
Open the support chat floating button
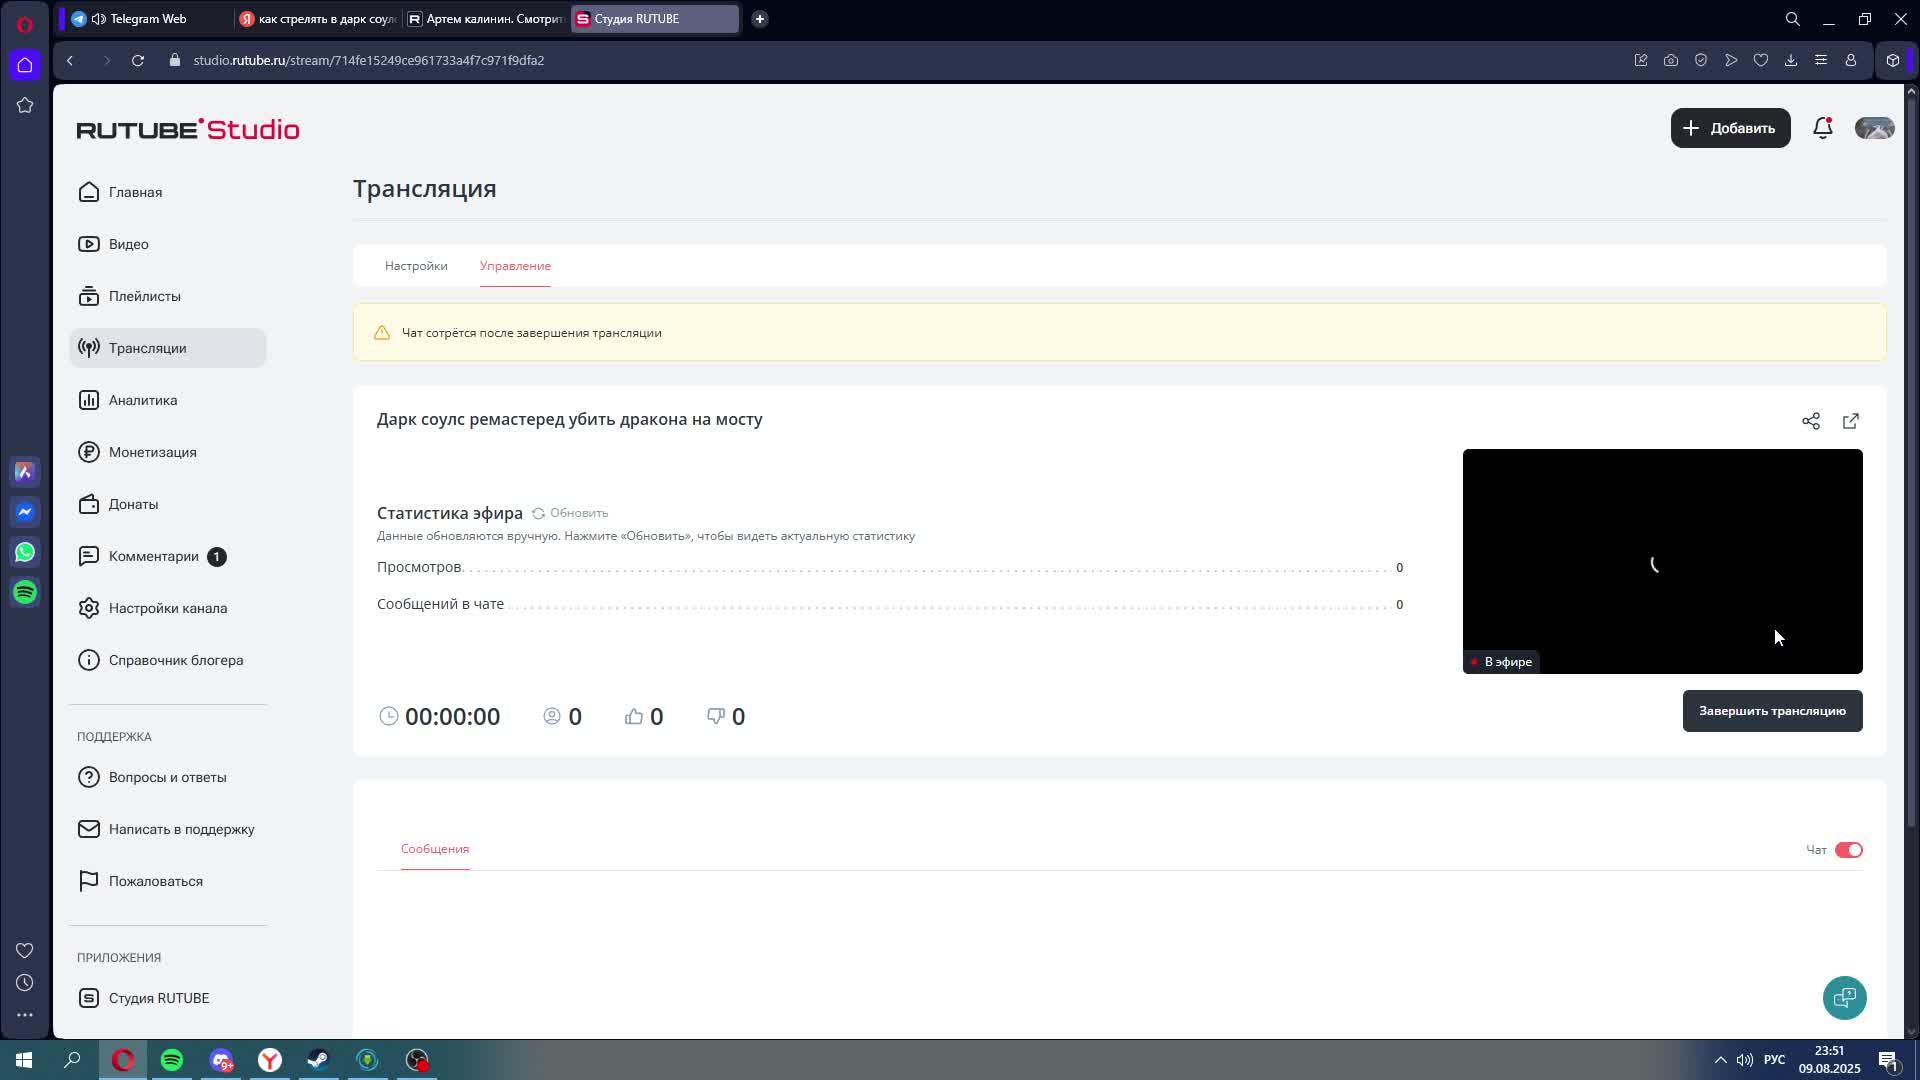click(1844, 997)
